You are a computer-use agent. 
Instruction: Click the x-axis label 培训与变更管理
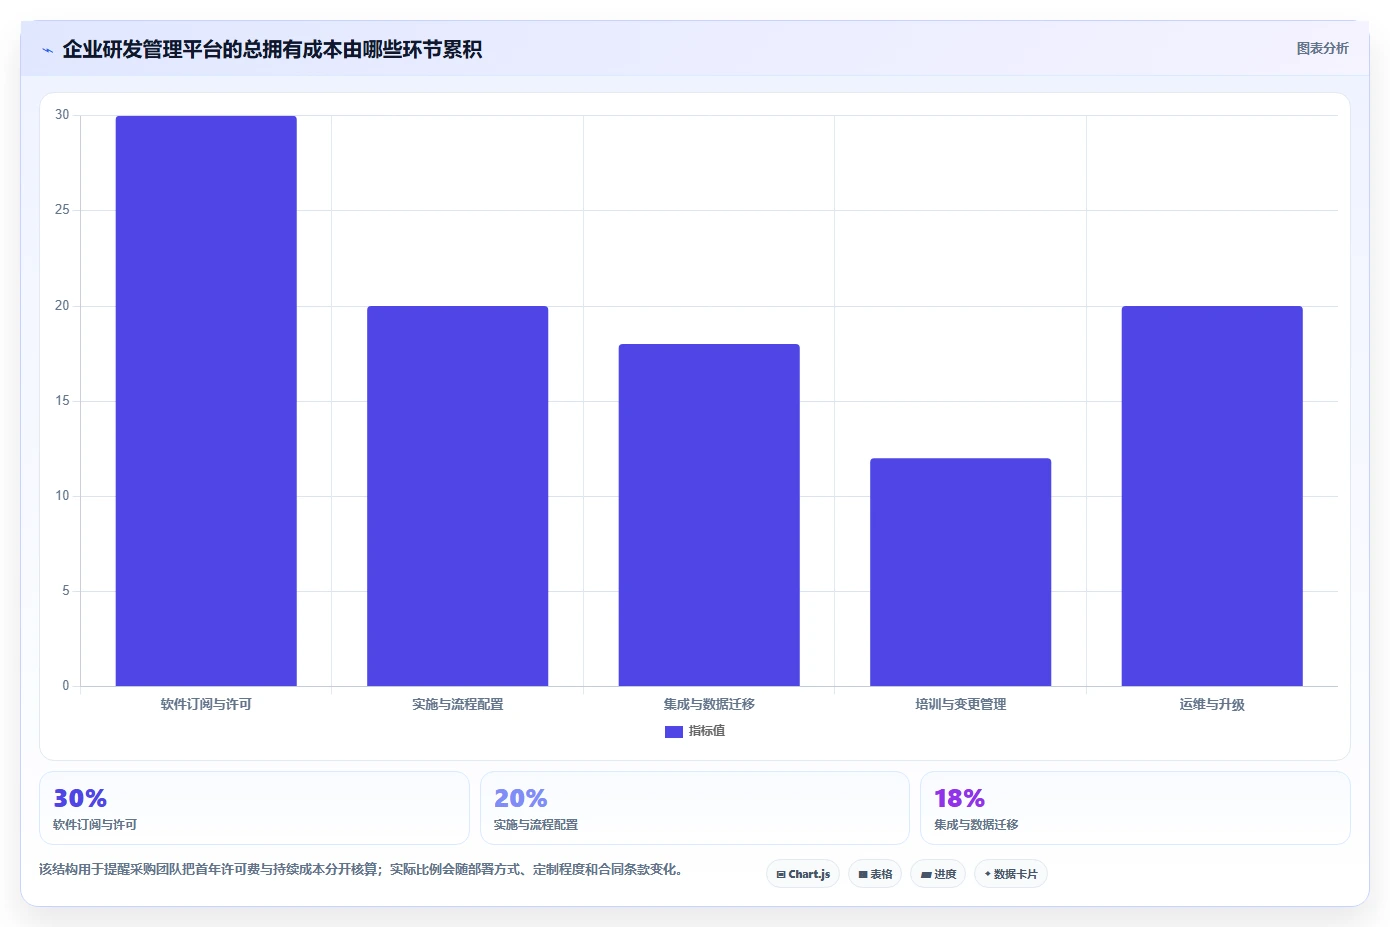tap(960, 704)
